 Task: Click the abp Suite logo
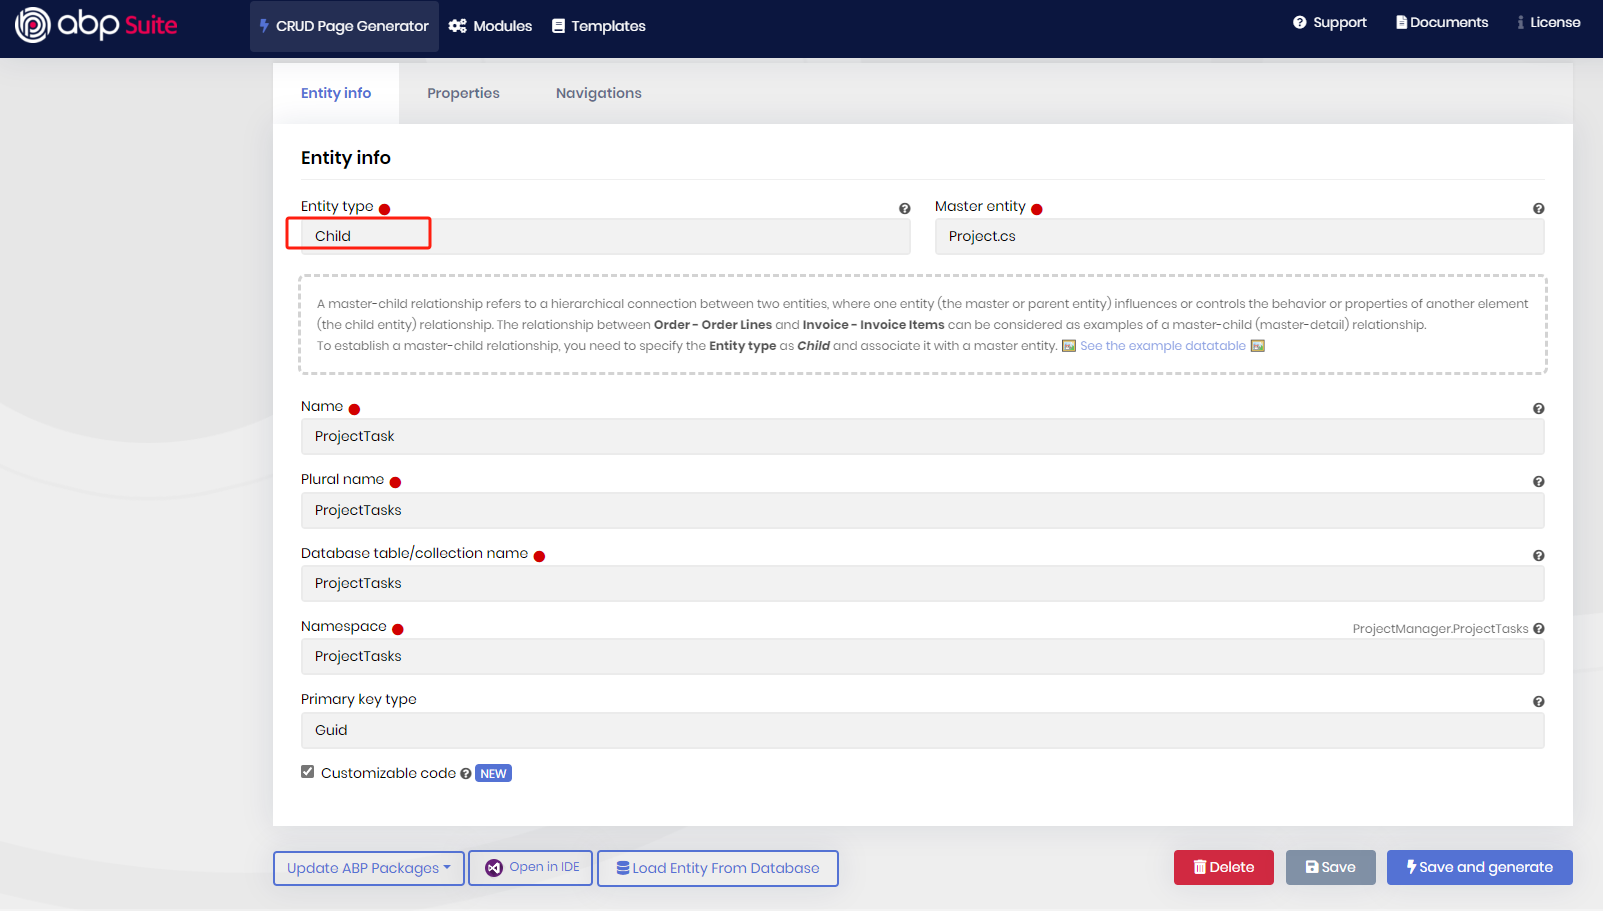pyautogui.click(x=96, y=25)
